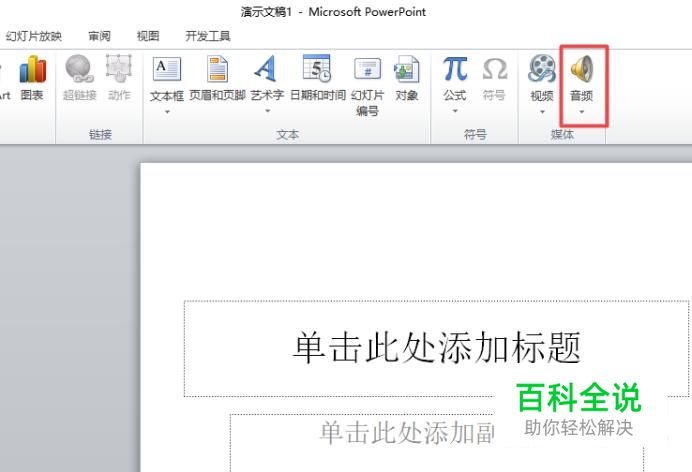
Task: Expand the 公式 dropdown arrow
Action: click(455, 111)
